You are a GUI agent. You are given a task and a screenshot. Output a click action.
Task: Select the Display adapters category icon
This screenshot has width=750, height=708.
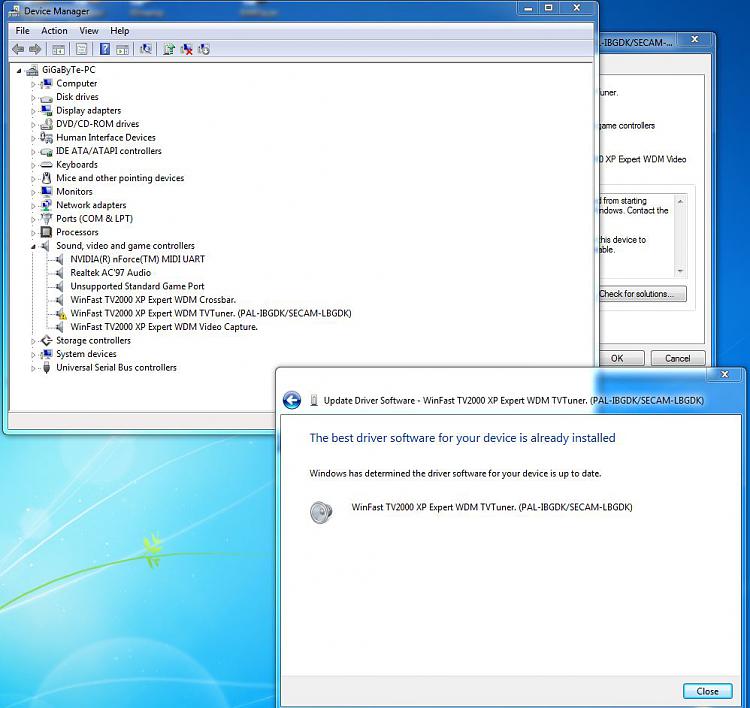[x=46, y=111]
